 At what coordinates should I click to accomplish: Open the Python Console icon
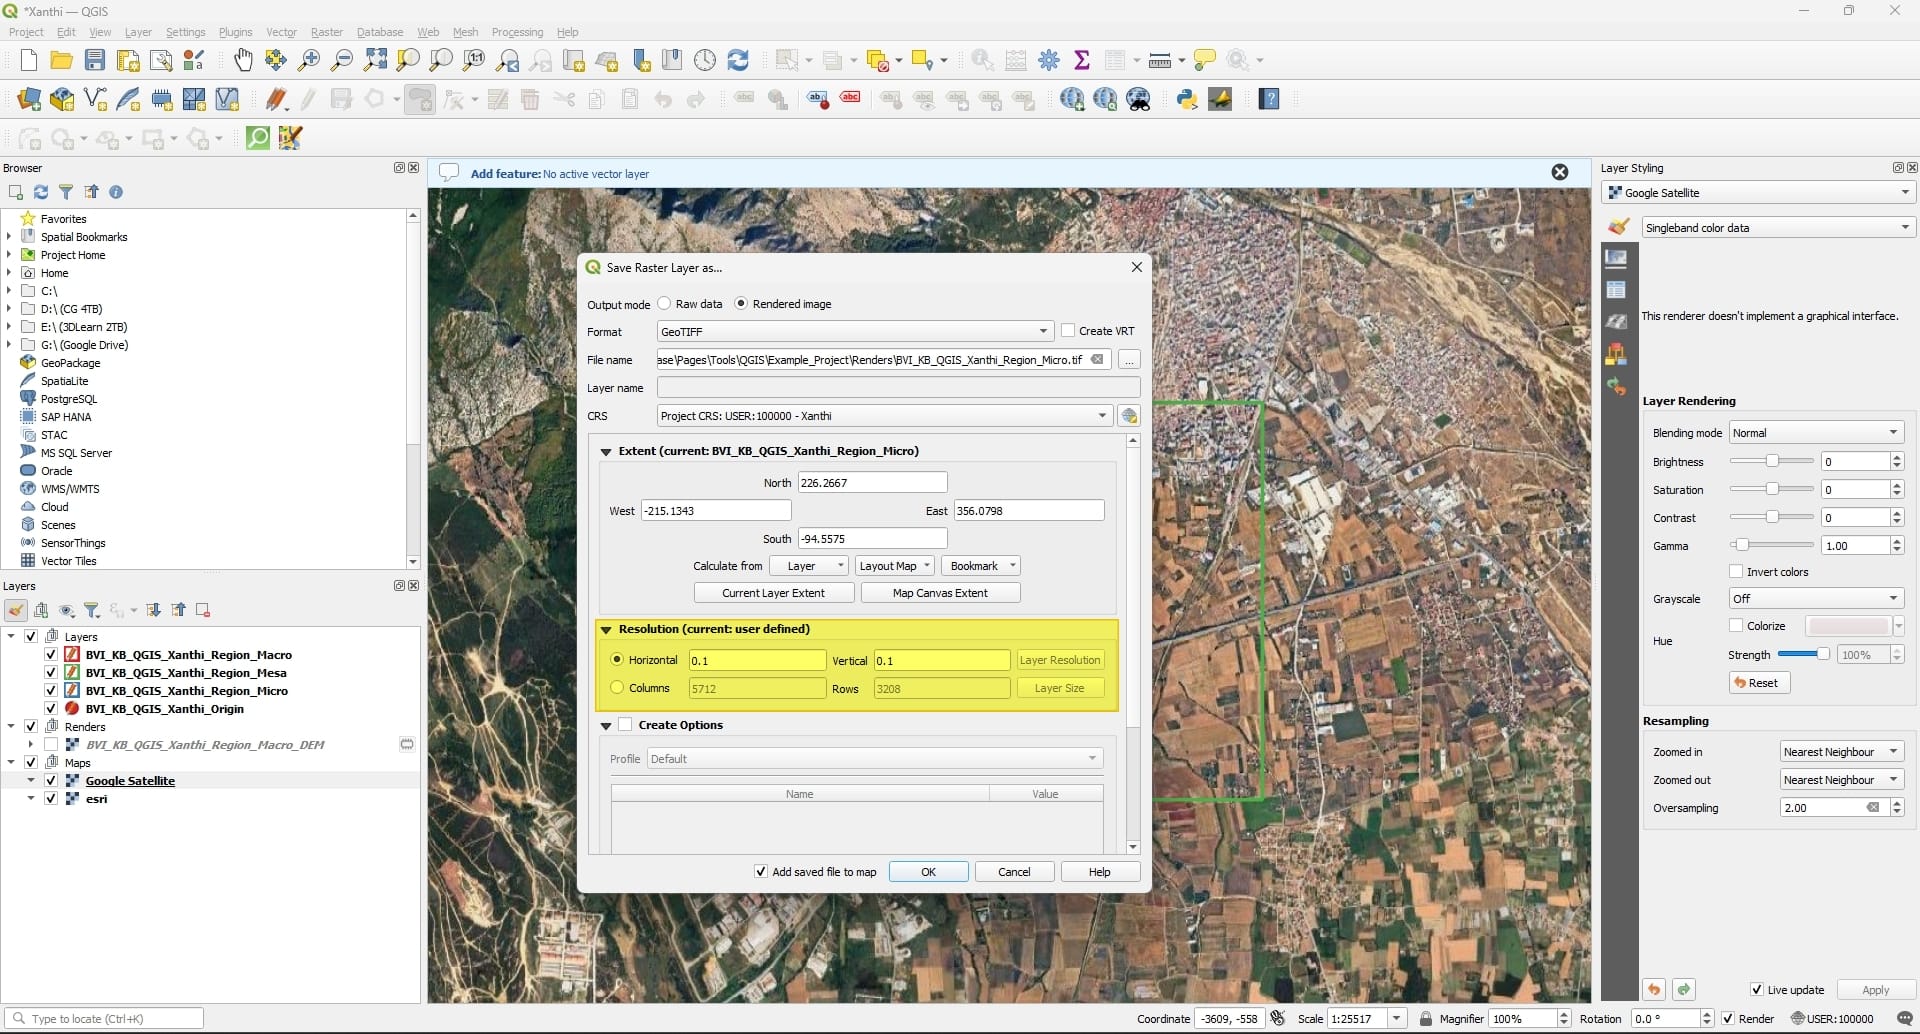pos(1187,99)
